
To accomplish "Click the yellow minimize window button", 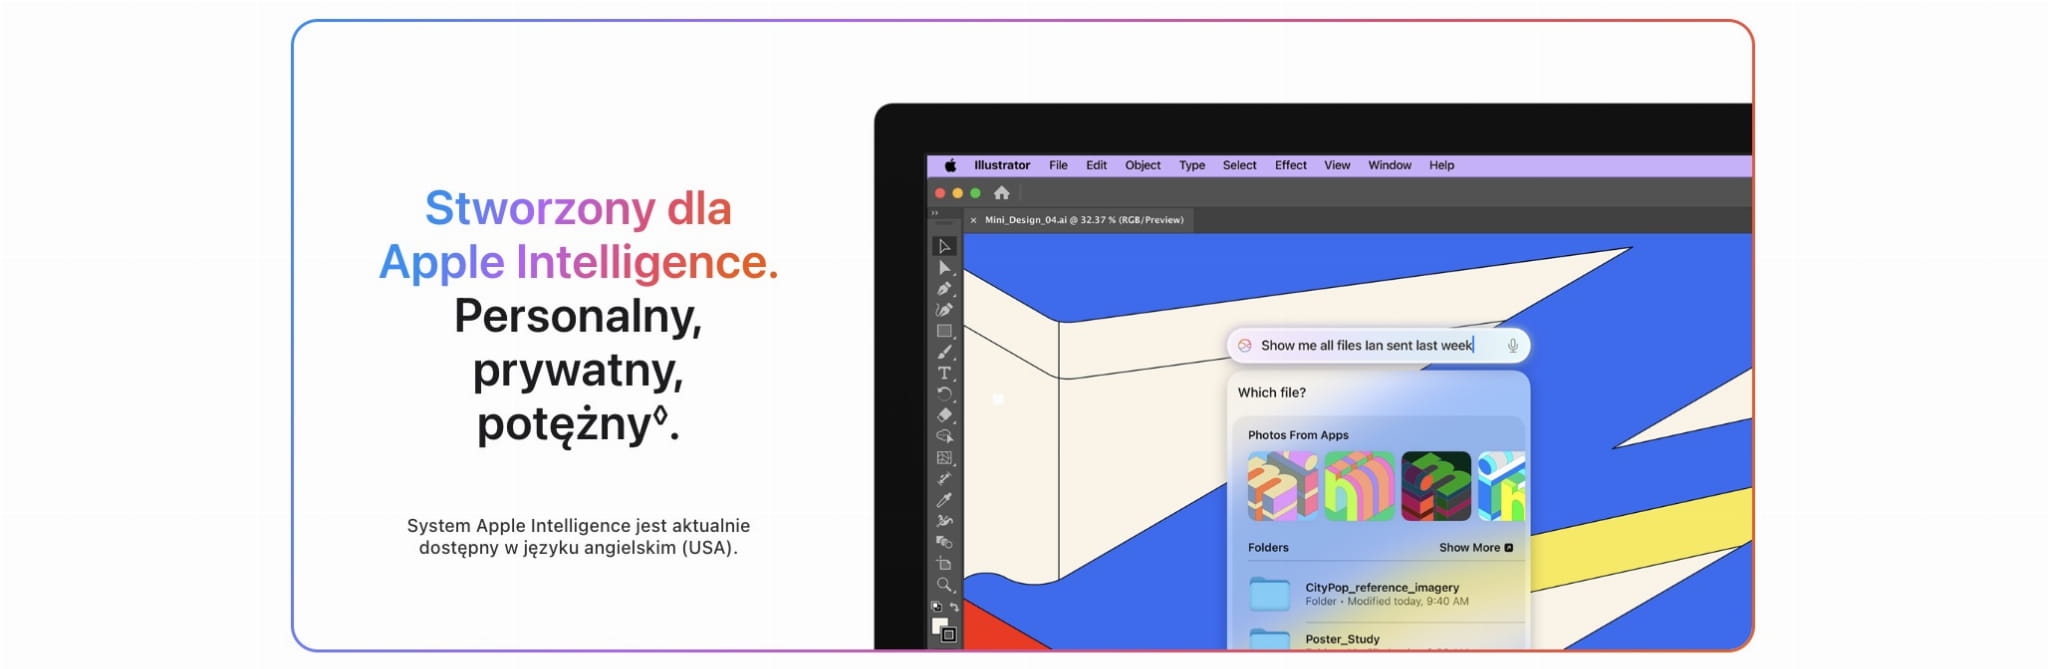I will point(958,193).
